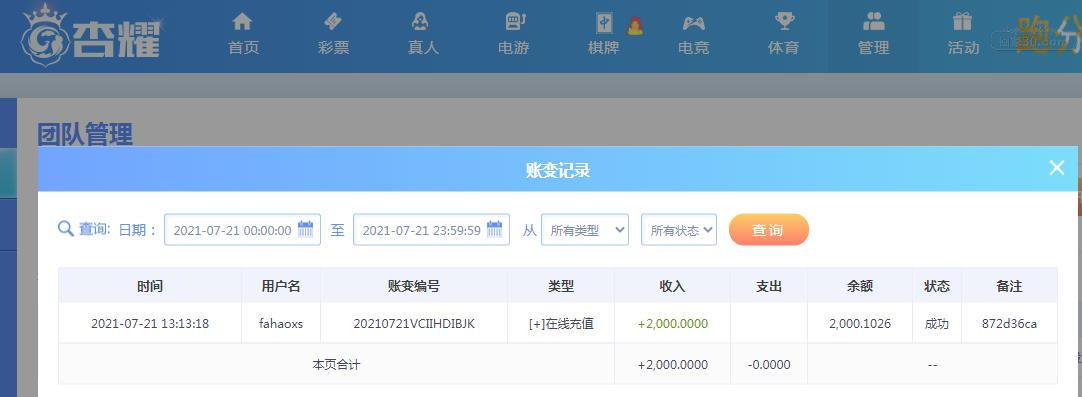Expand the 所有状态 status dropdown
Image resolution: width=1082 pixels, height=397 pixels.
pos(679,230)
